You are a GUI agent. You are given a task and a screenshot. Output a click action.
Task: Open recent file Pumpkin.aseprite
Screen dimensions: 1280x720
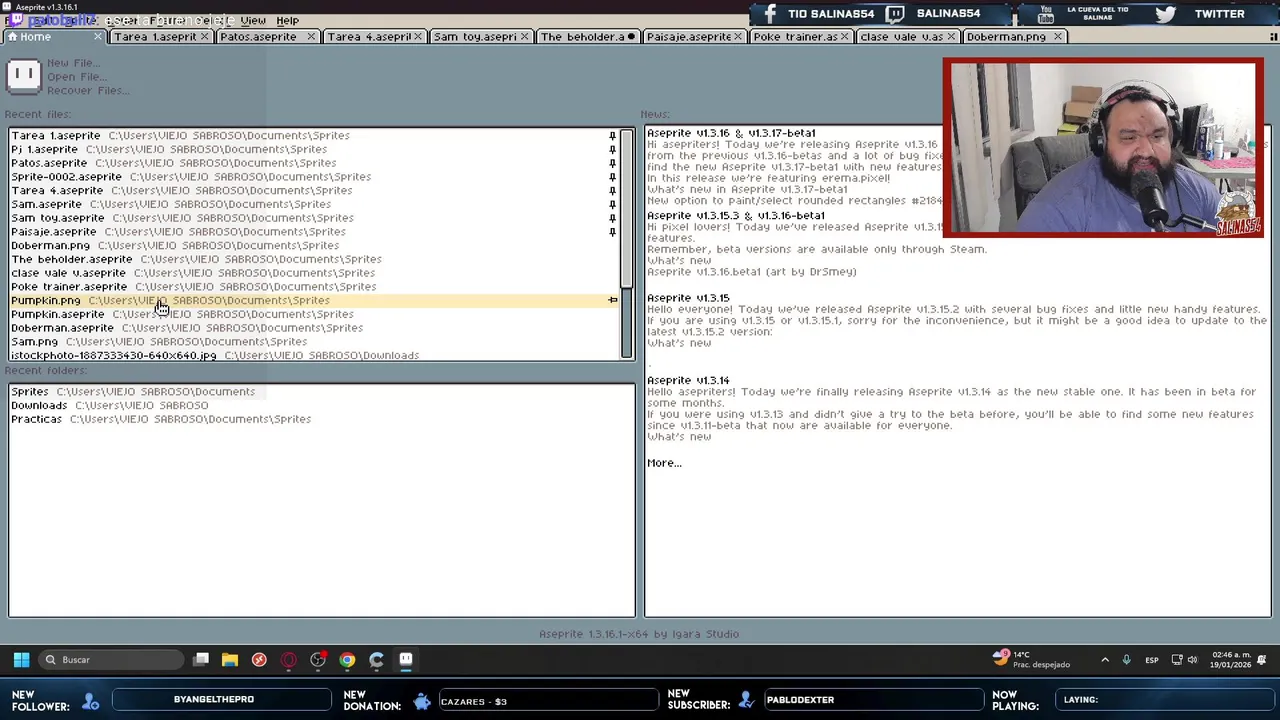[x=314, y=314]
